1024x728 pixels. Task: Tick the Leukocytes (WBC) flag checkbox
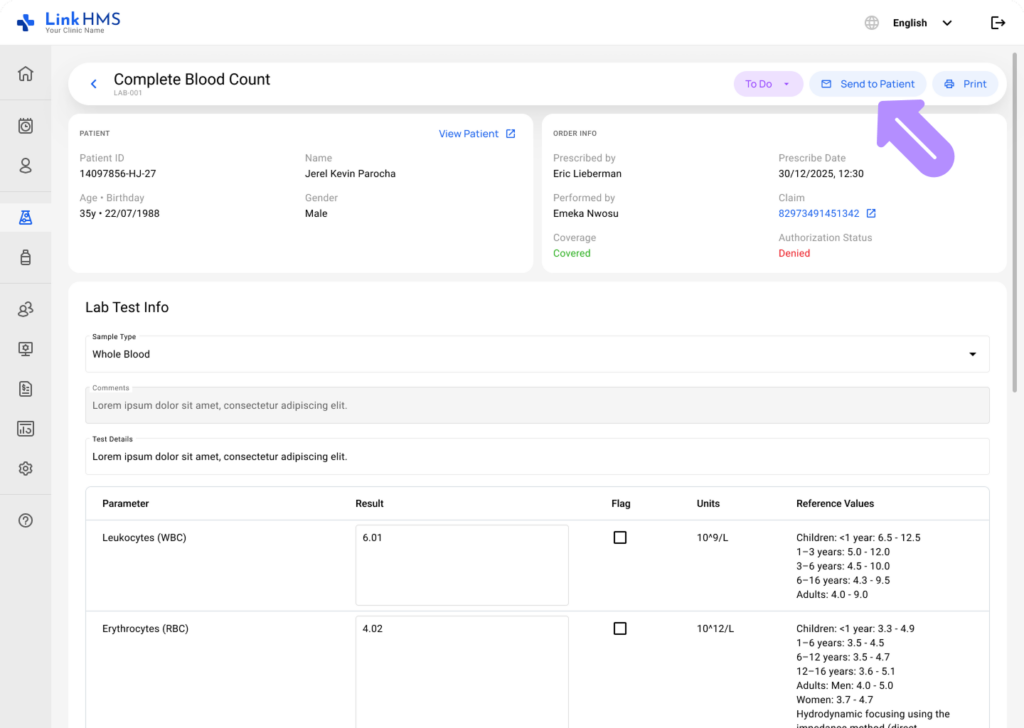(620, 537)
